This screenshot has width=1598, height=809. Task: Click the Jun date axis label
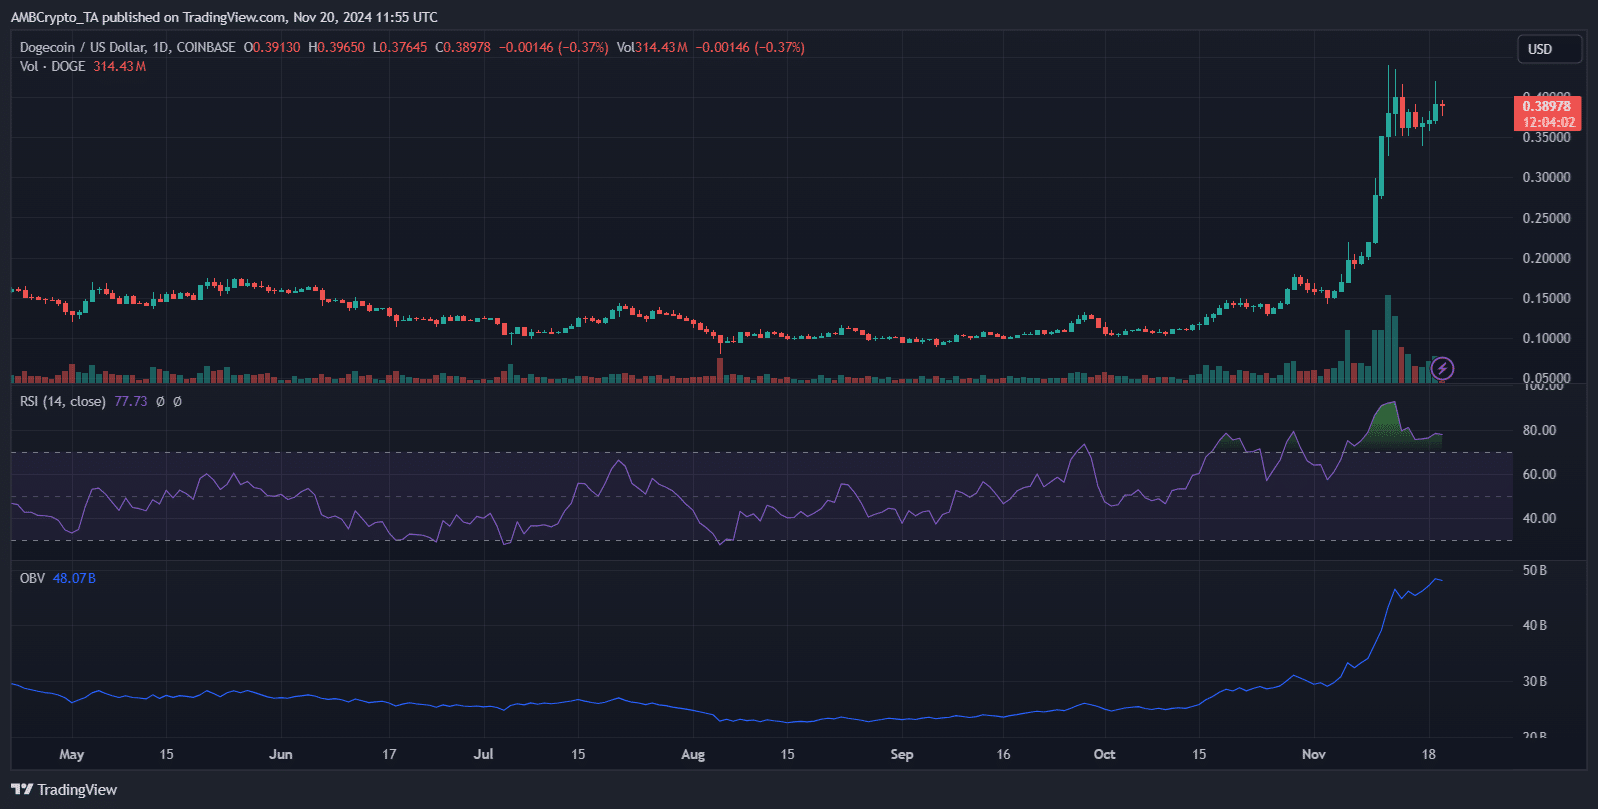[281, 754]
